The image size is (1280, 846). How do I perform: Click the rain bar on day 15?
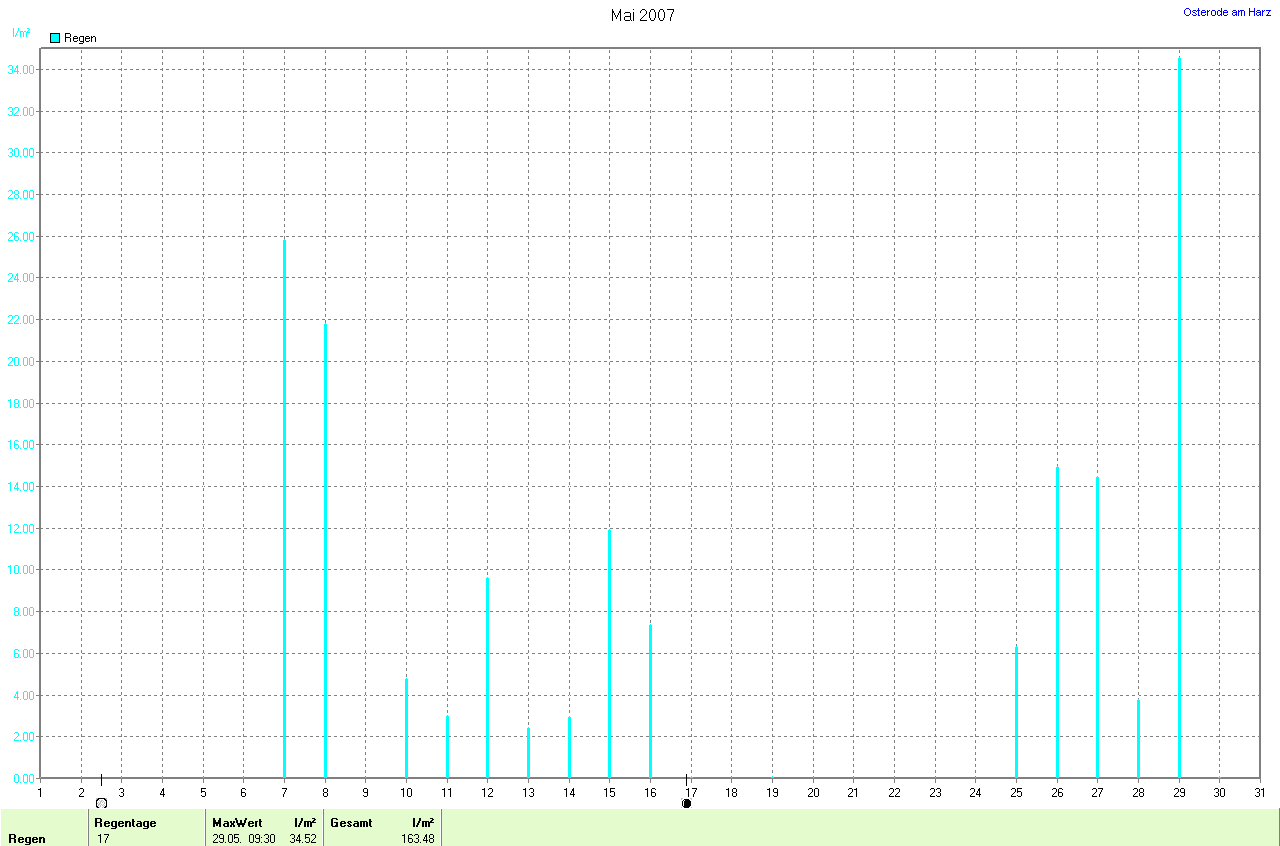(609, 655)
